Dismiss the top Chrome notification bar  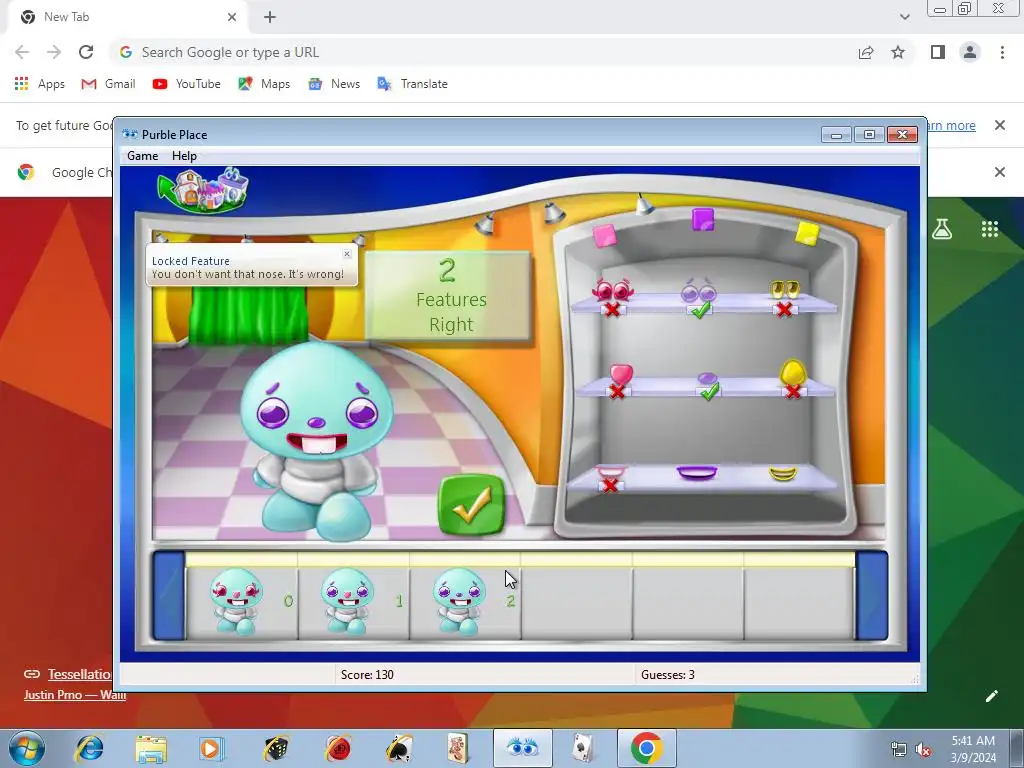999,125
